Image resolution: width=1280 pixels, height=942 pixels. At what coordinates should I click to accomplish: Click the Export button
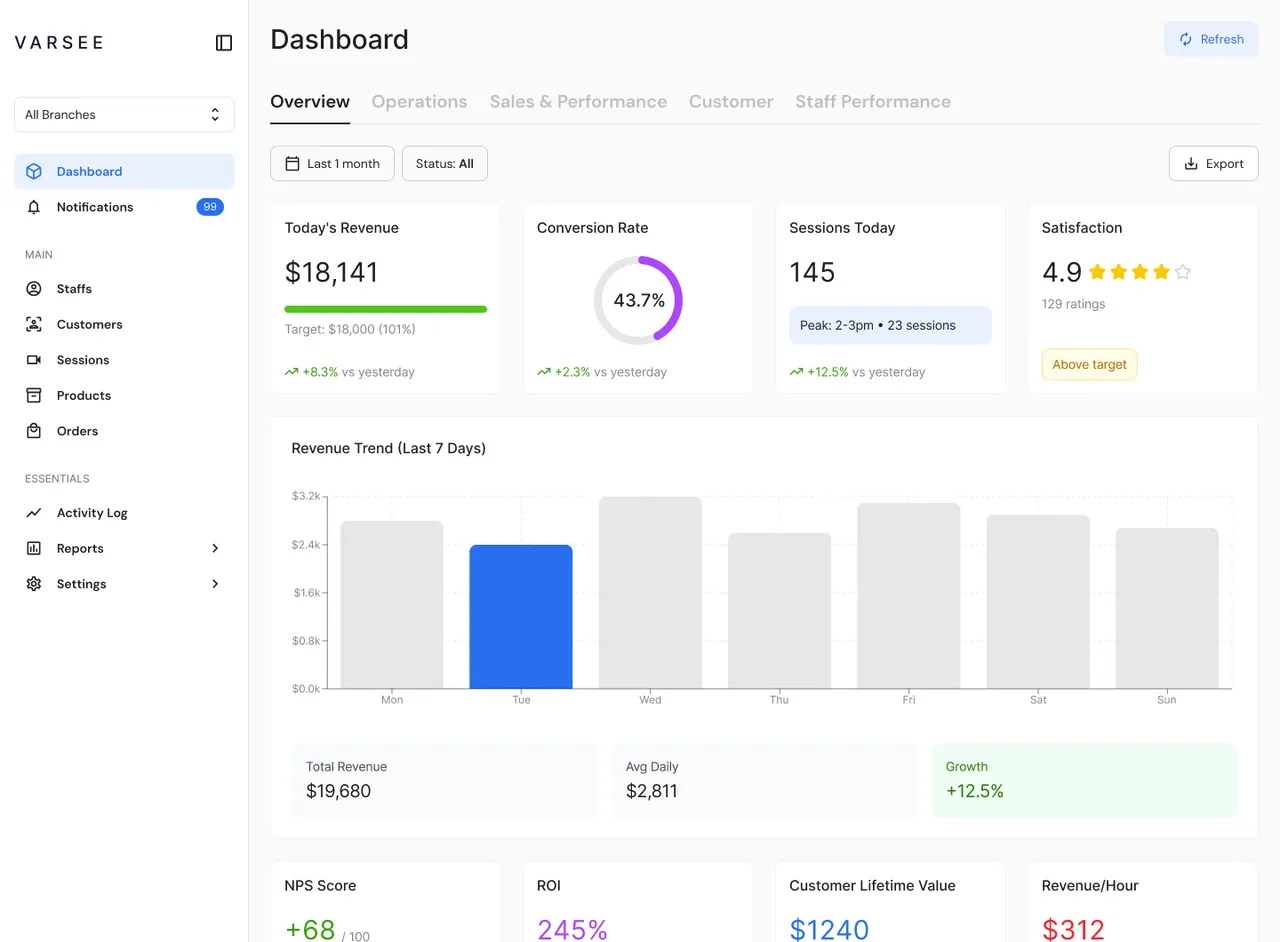tap(1213, 163)
